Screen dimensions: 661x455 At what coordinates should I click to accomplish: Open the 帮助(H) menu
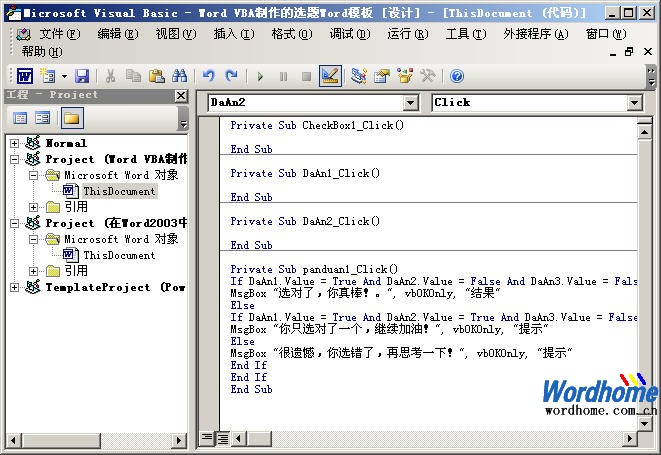pos(42,52)
